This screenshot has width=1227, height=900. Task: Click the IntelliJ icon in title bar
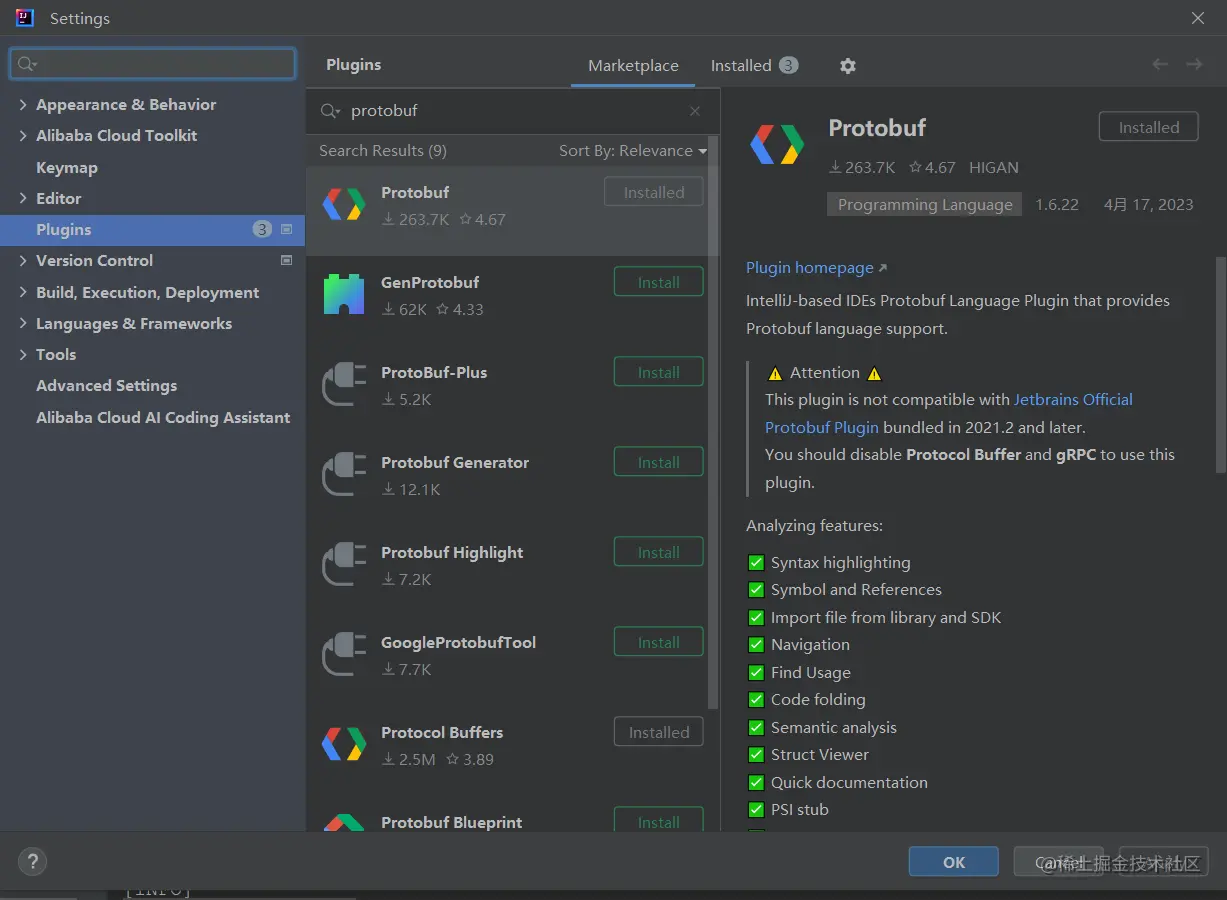25,18
